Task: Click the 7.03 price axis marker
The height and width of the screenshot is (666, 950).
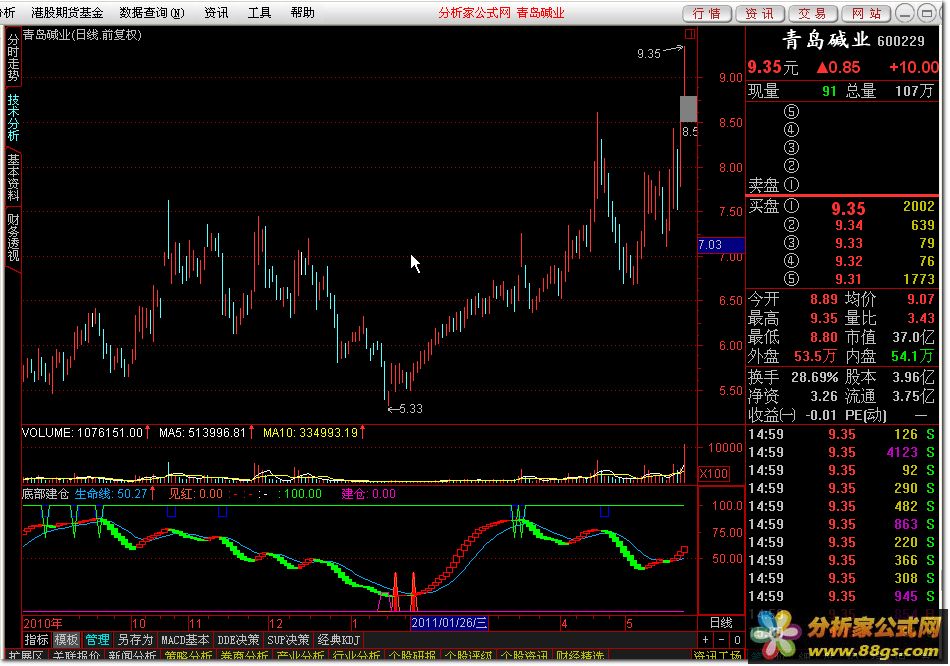Action: pos(721,245)
